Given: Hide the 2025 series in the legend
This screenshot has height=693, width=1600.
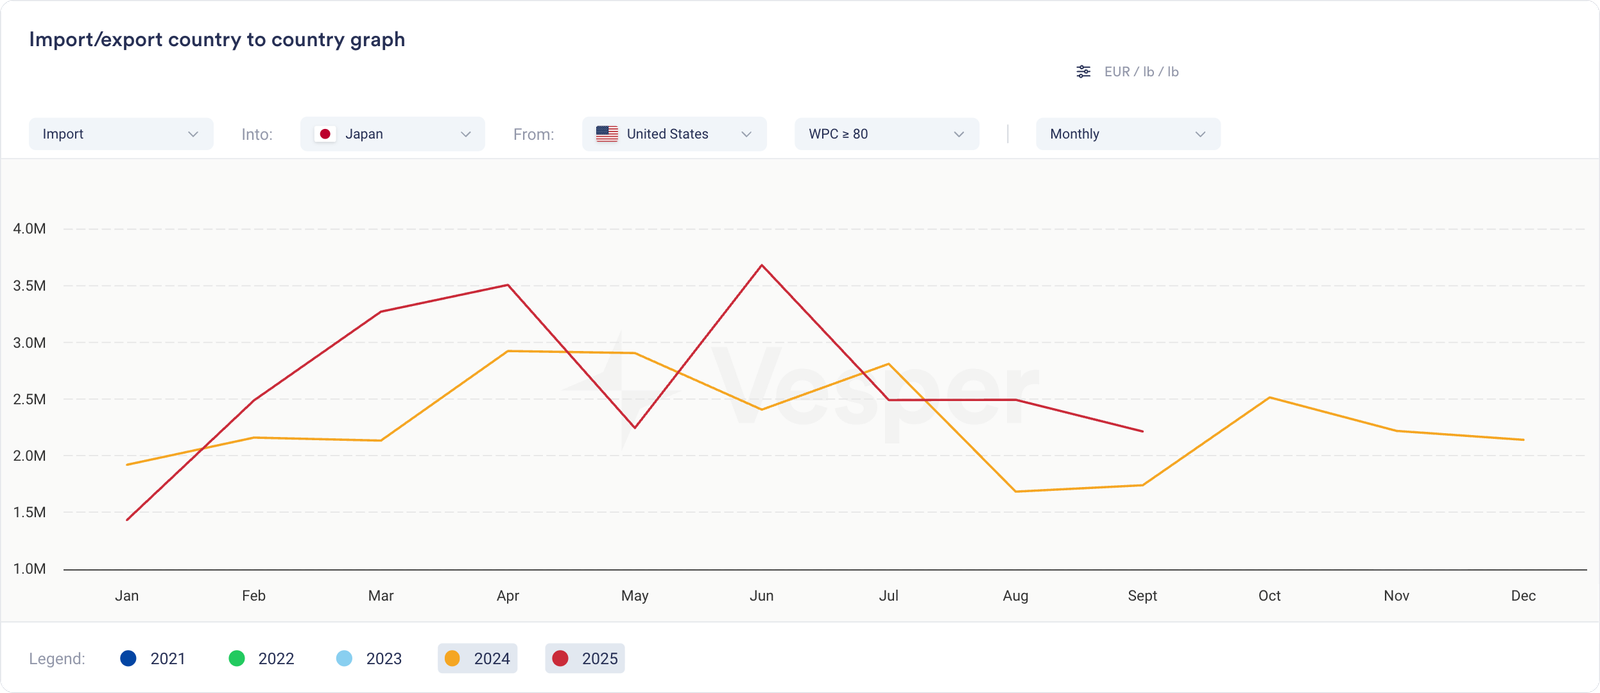Looking at the screenshot, I should coord(586,658).
